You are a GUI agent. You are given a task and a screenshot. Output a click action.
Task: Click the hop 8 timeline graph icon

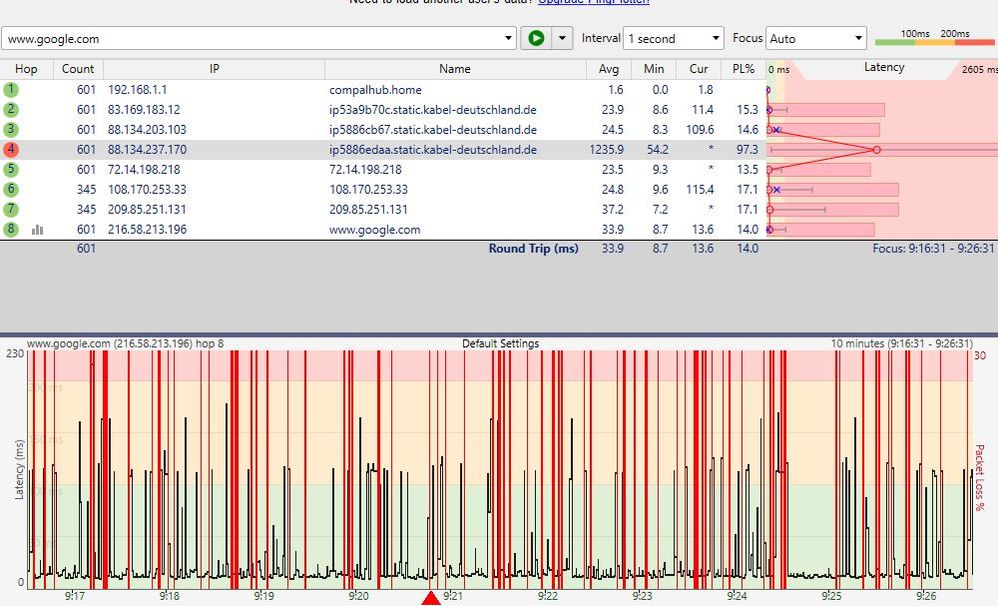[38, 230]
